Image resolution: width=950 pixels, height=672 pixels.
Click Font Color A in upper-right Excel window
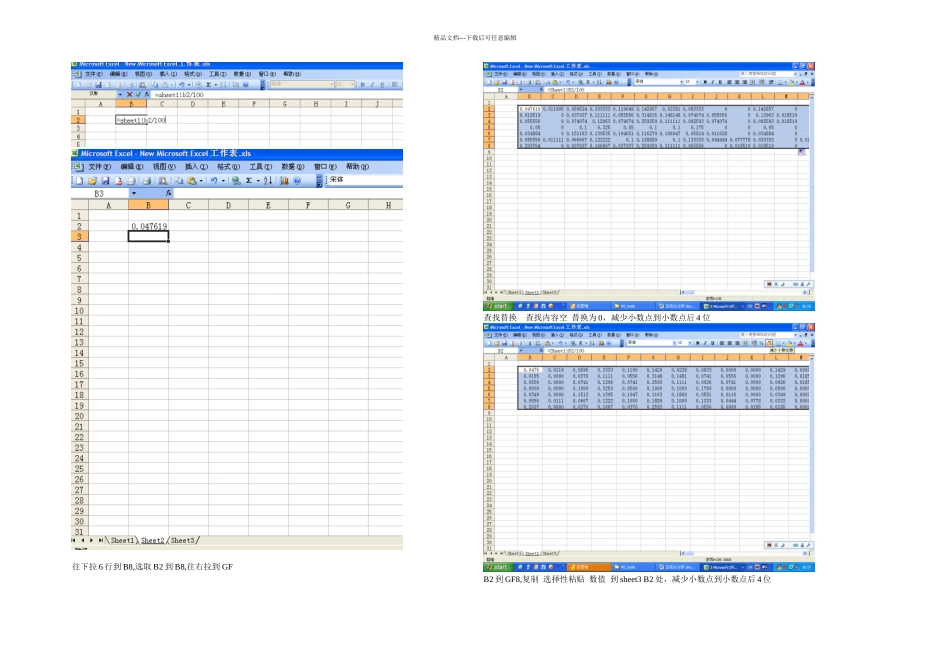[802, 82]
